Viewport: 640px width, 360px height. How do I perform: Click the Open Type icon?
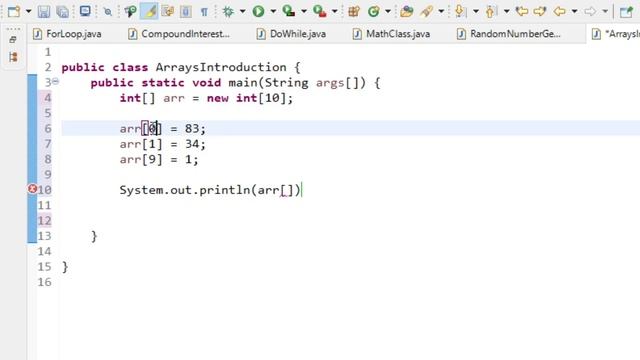(x=406, y=11)
